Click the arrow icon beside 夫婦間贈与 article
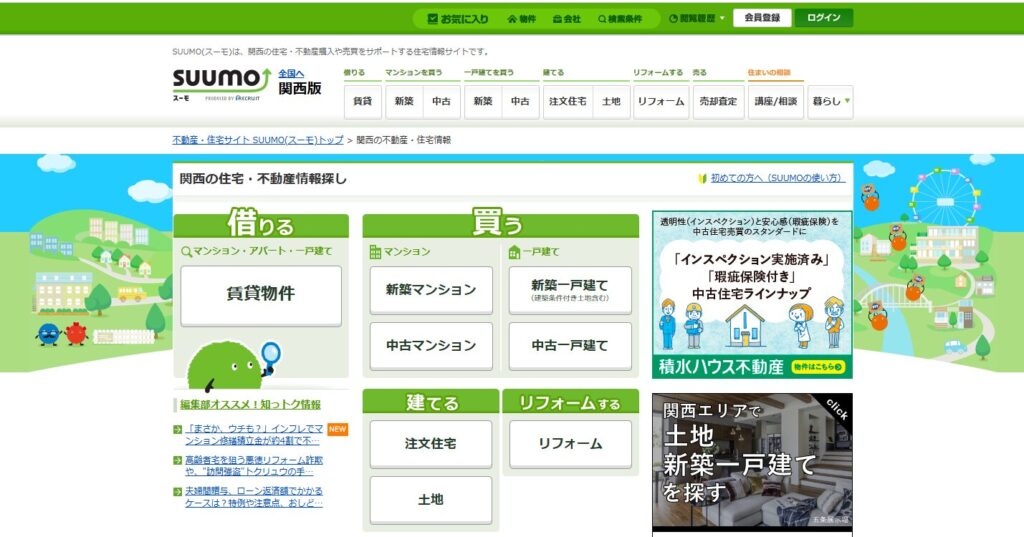This screenshot has width=1024, height=537. (x=177, y=491)
